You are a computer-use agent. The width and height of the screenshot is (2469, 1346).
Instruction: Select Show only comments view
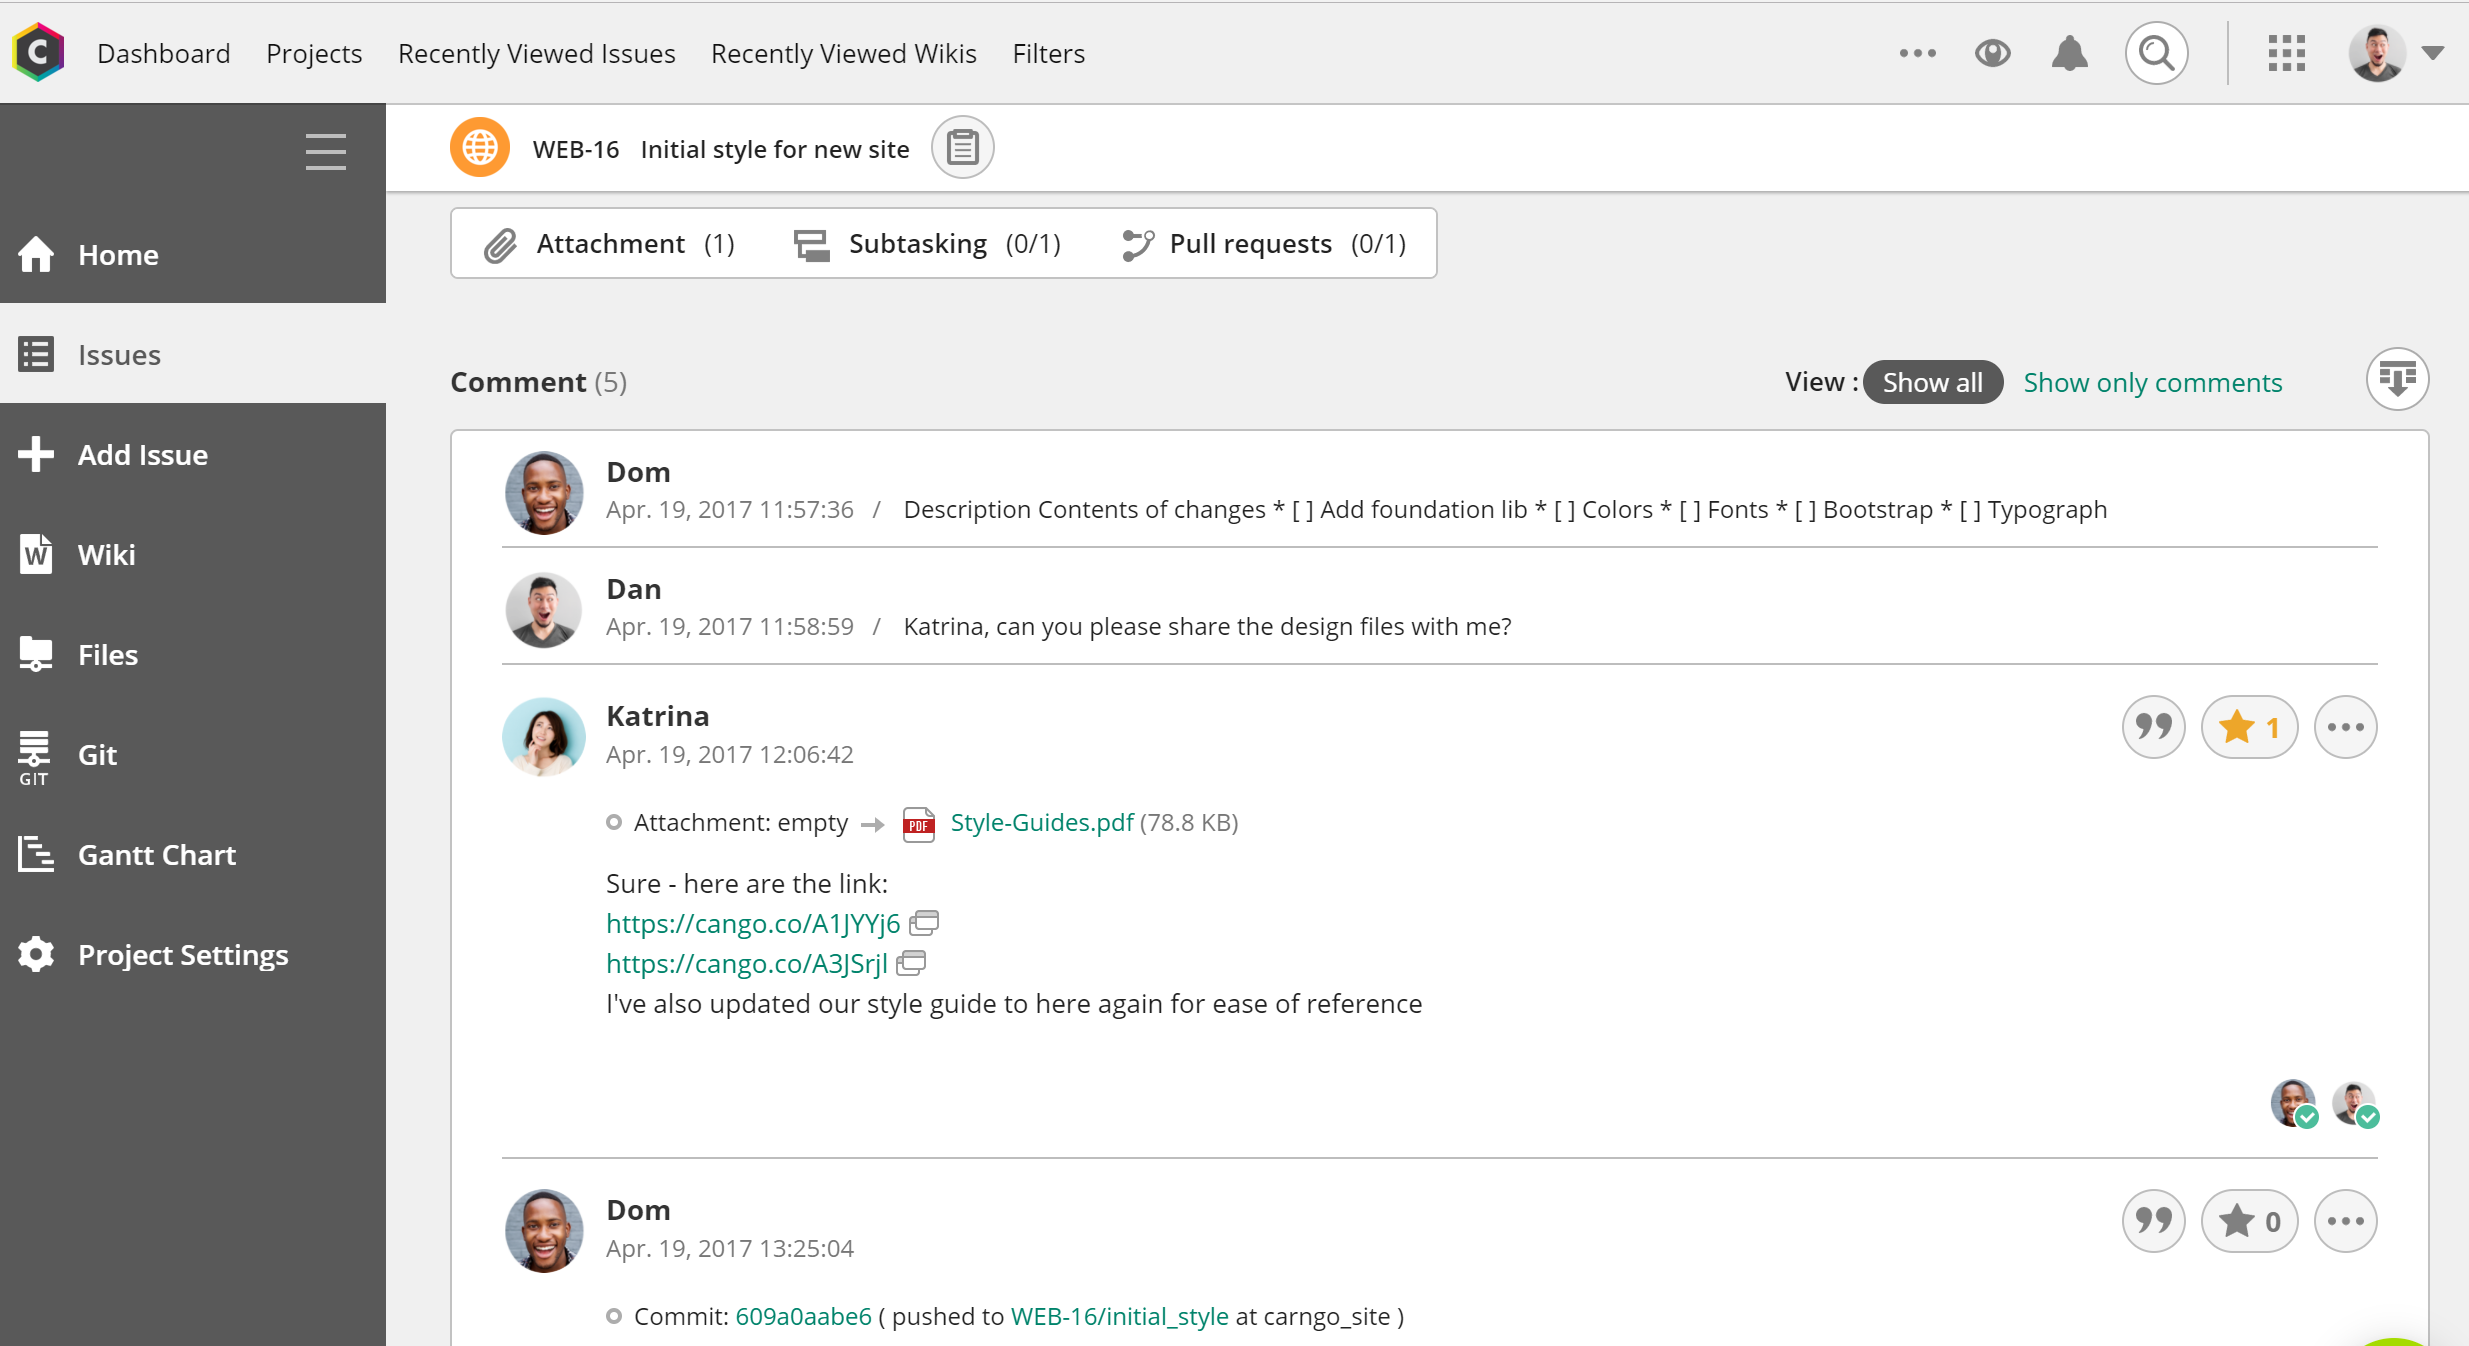pos(2152,382)
